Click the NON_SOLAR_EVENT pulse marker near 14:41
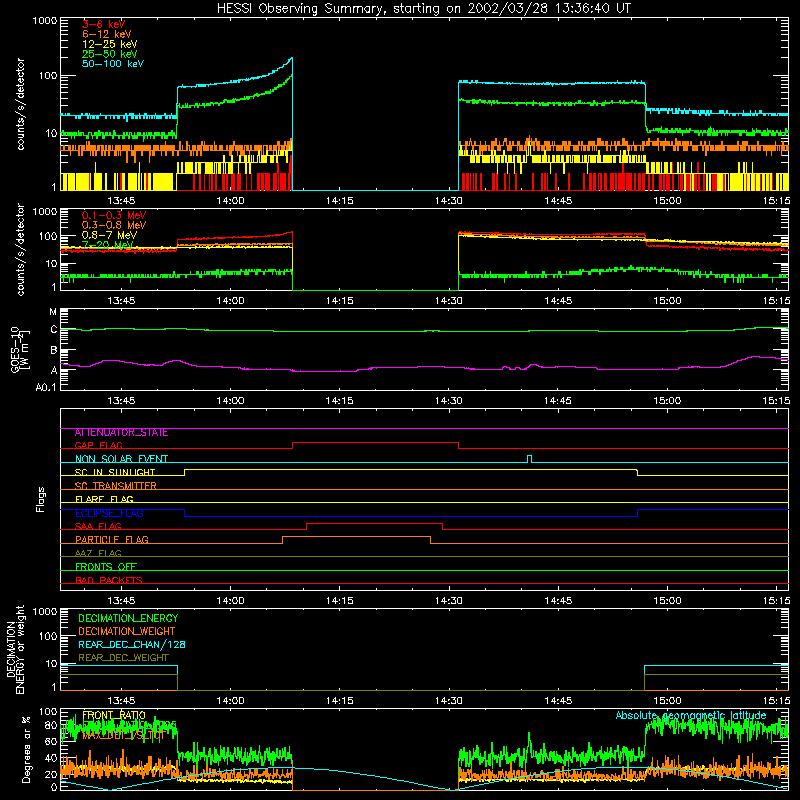 click(x=530, y=459)
